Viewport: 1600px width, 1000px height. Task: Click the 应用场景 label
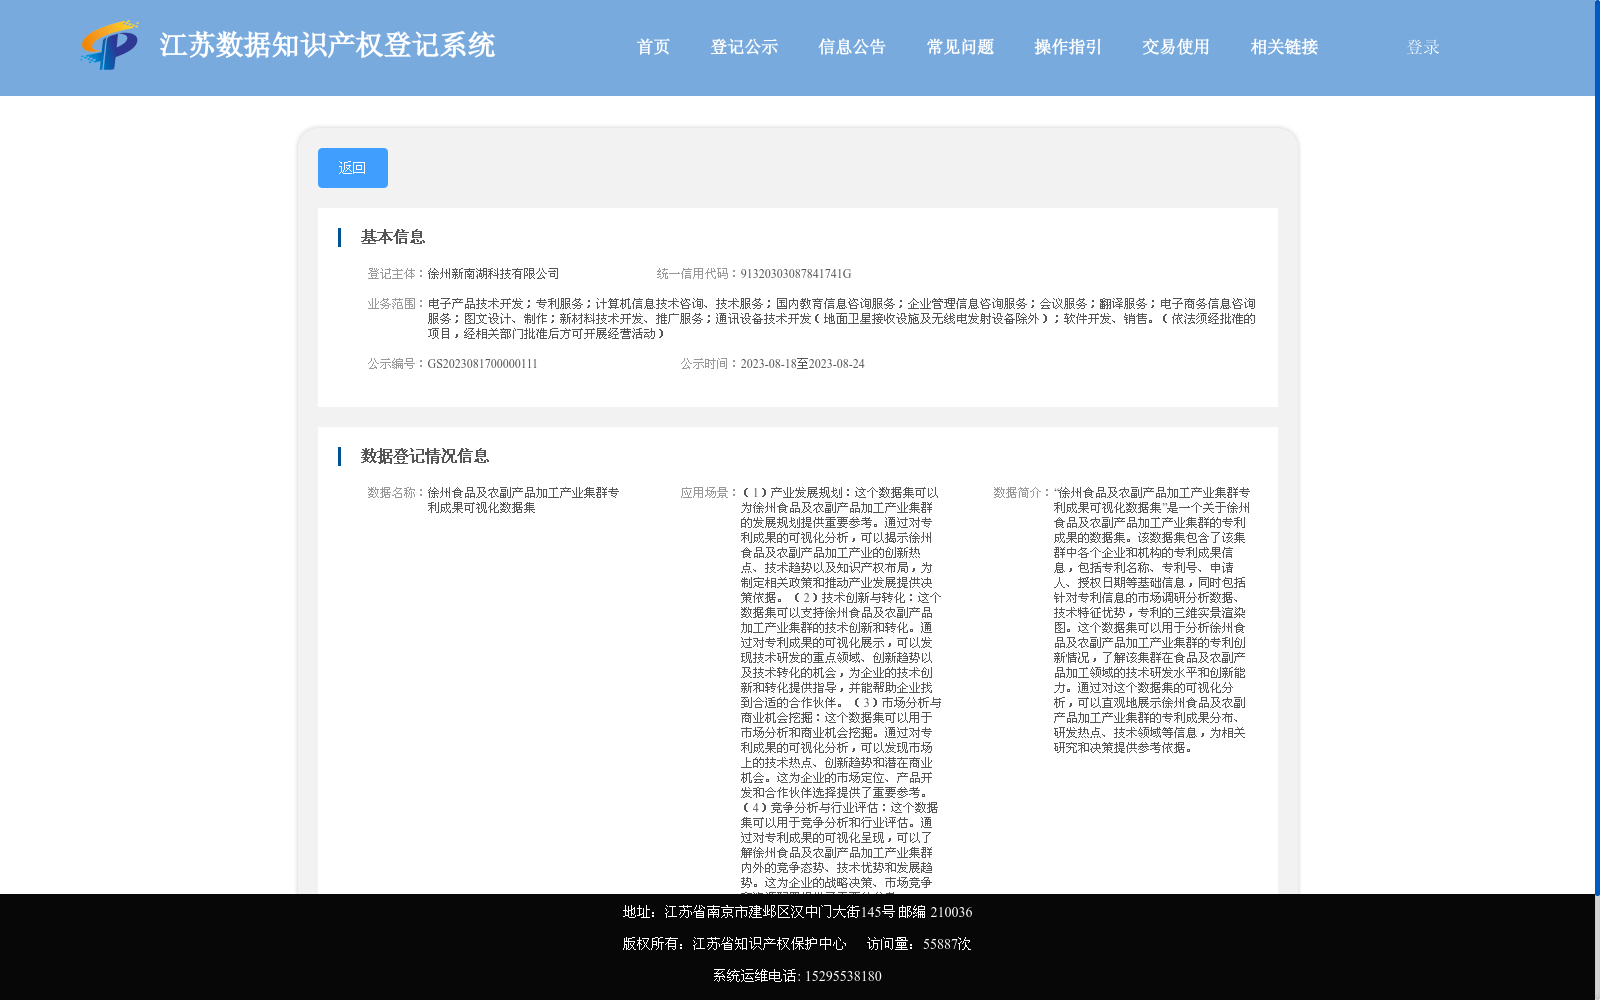710,493
